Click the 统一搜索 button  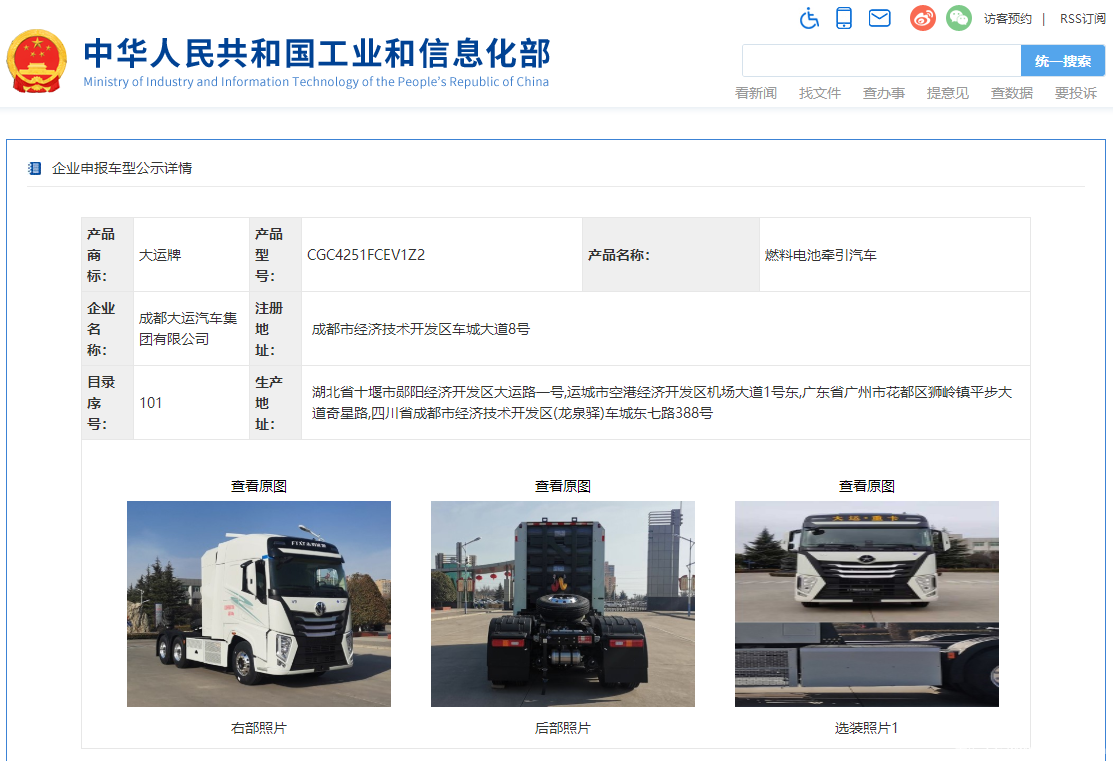(x=1063, y=61)
